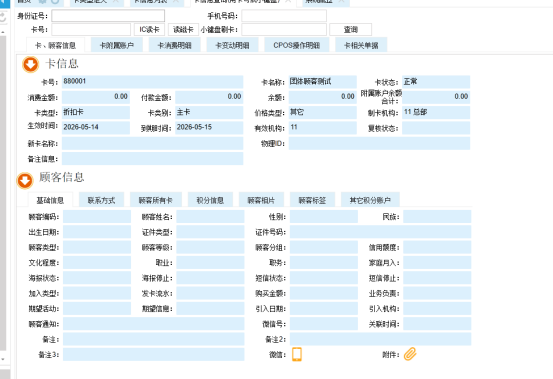Viewport: 553px width, 379px height.
Task: Click the 证件号码 field
Action: pyautogui.click(x=380, y=232)
